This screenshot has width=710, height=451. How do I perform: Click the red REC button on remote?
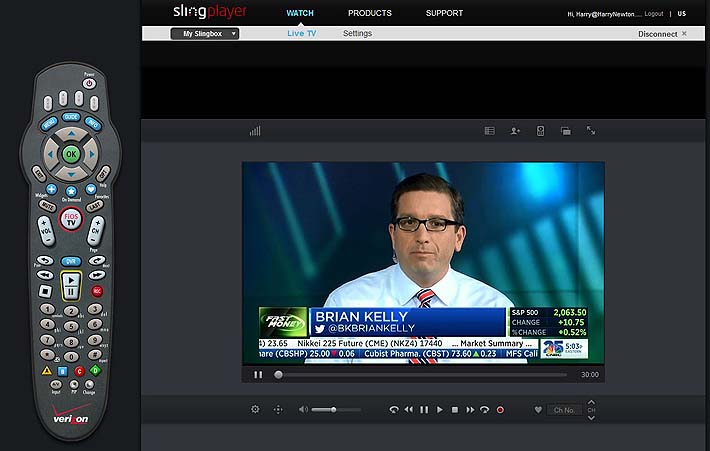[97, 291]
